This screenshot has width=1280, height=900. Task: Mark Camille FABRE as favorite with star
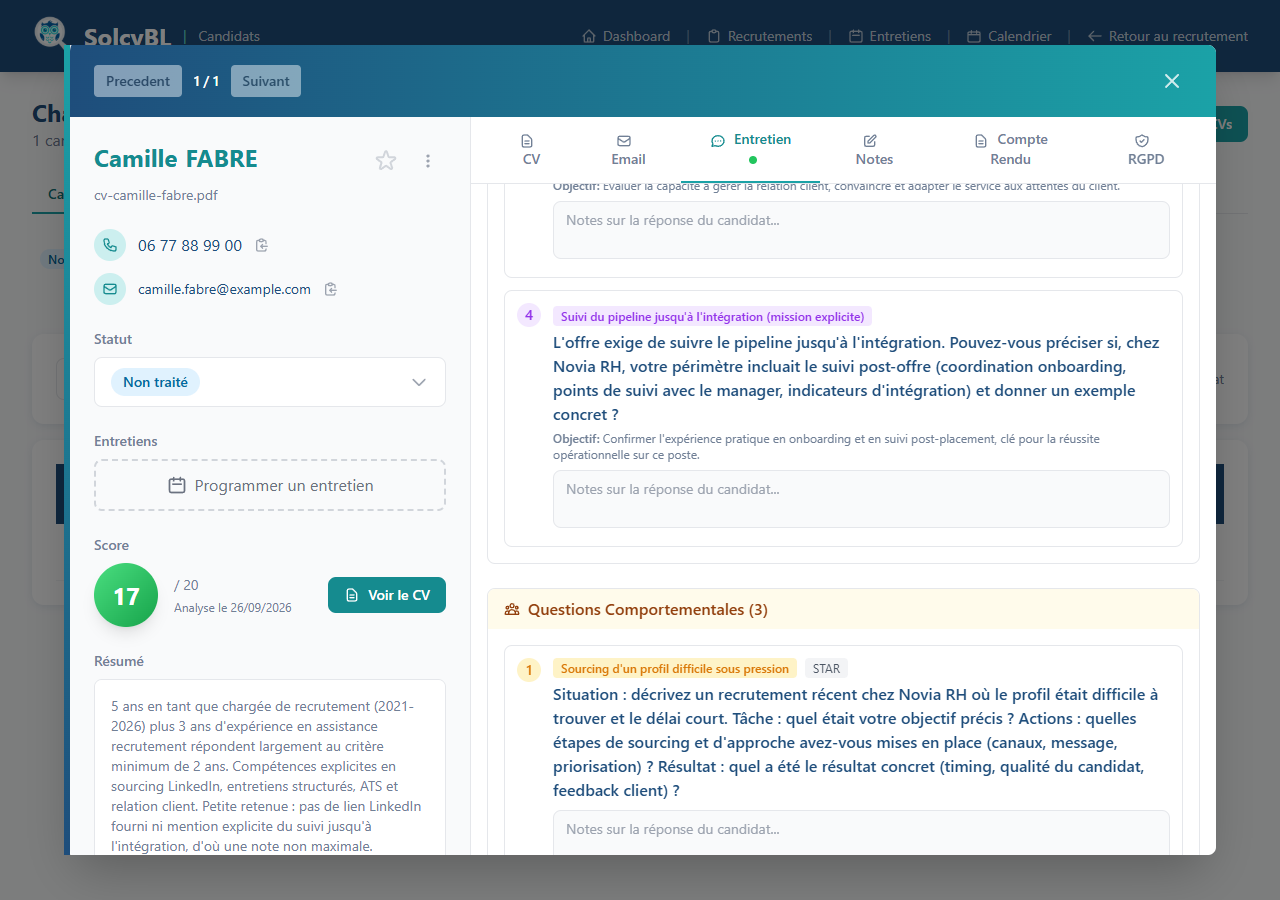[386, 160]
